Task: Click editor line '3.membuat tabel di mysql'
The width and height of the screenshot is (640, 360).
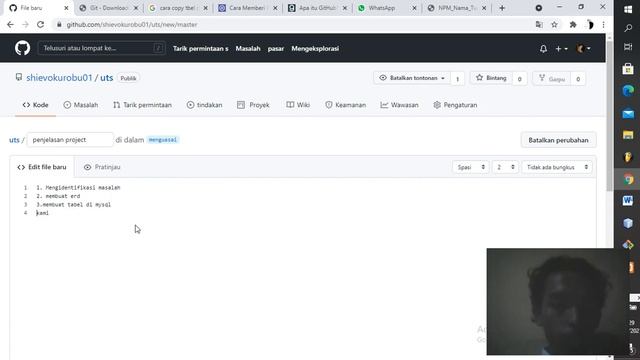Action: point(73,204)
